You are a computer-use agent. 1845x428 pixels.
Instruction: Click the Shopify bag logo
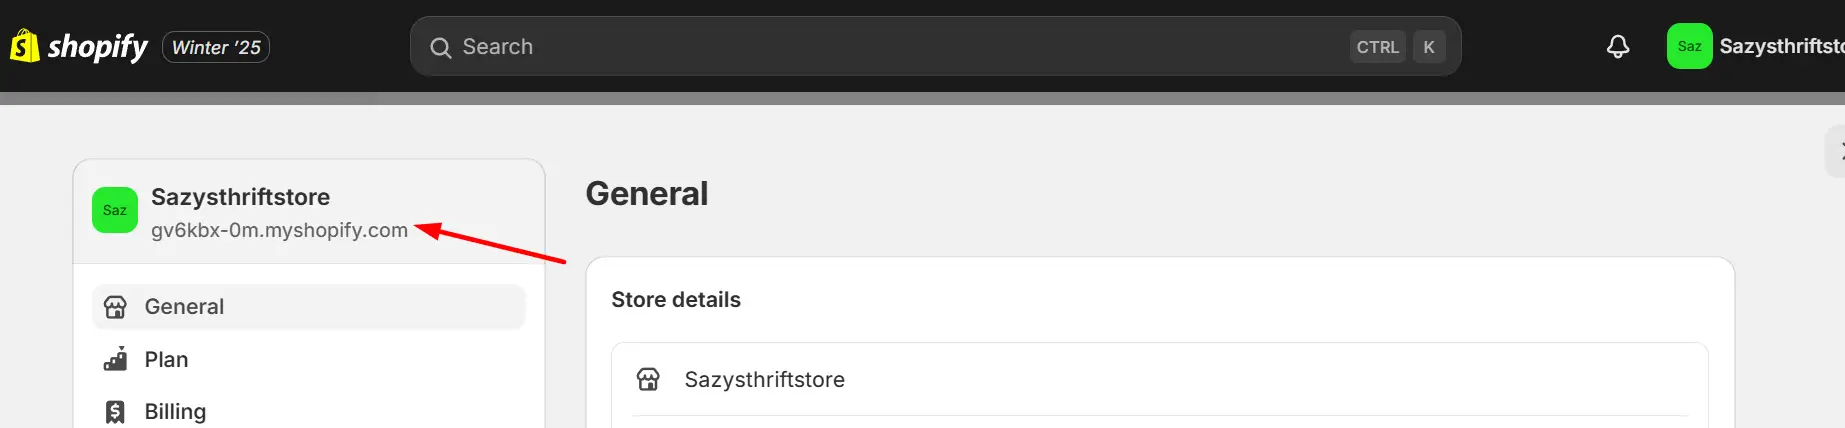24,46
